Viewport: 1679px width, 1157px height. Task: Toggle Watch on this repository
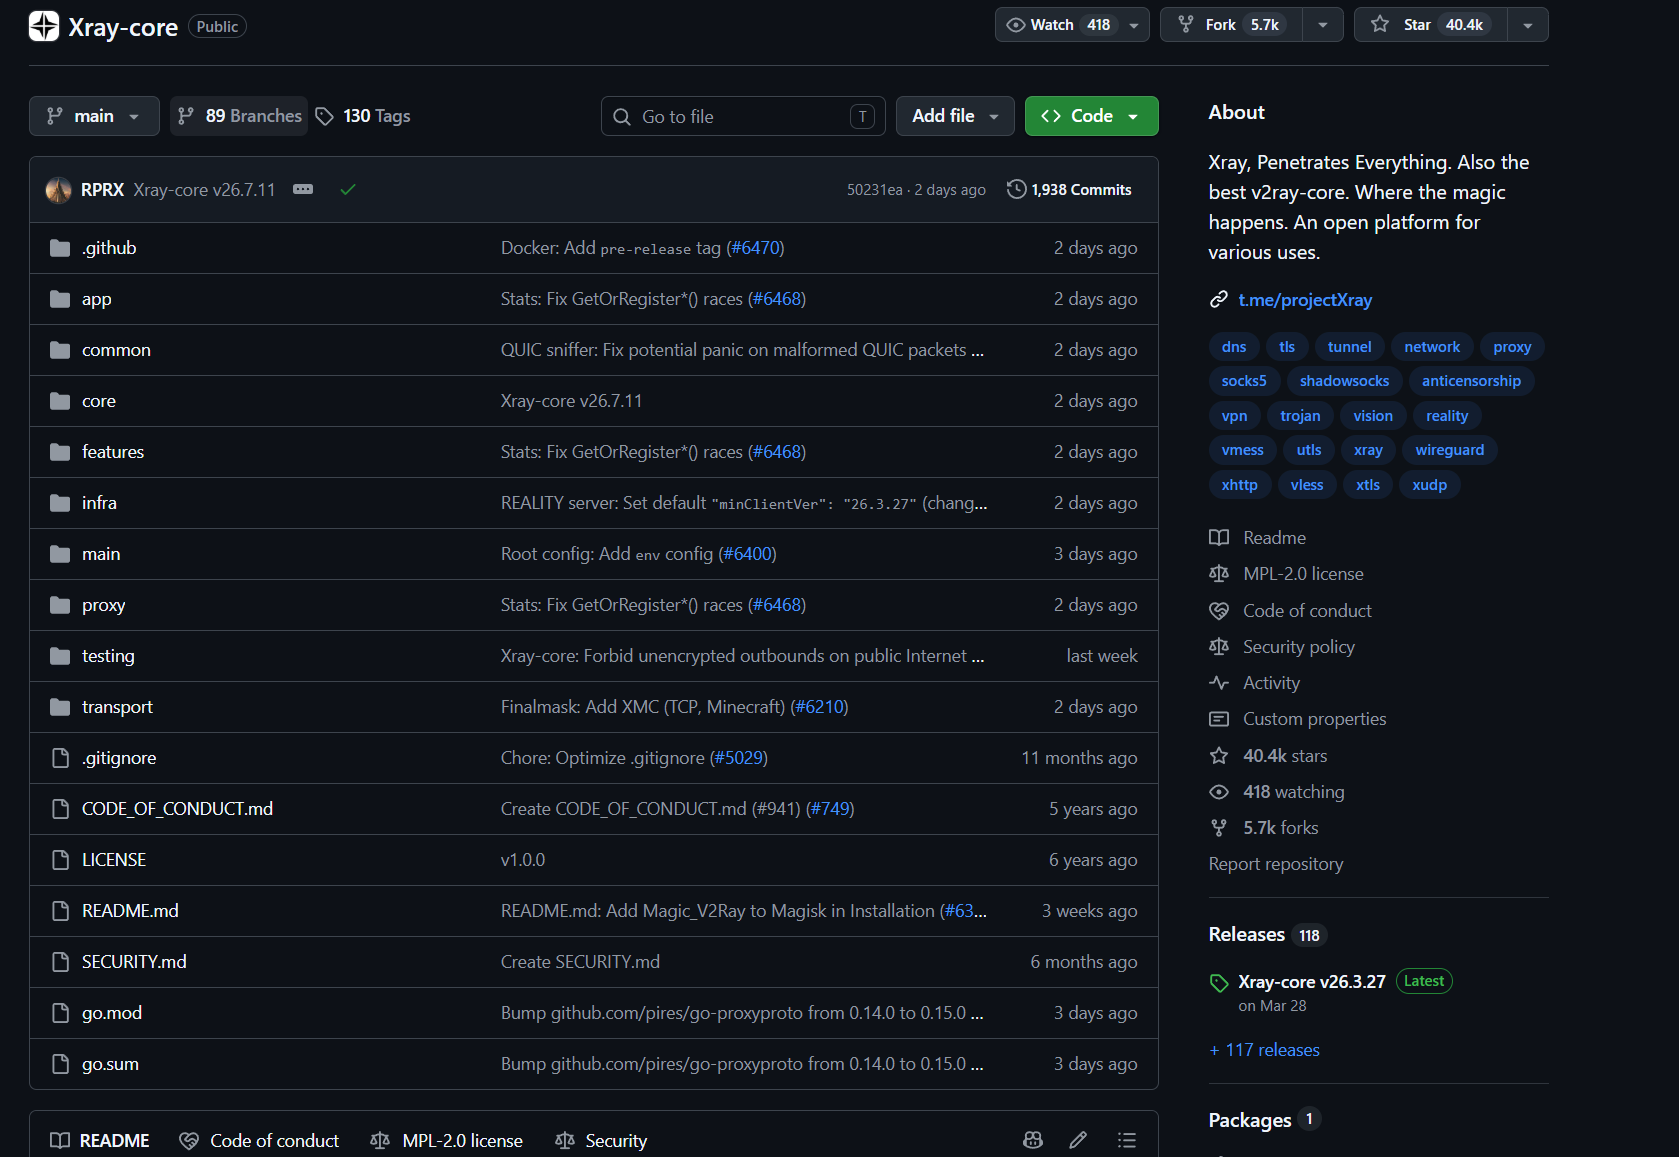[x=1060, y=24]
